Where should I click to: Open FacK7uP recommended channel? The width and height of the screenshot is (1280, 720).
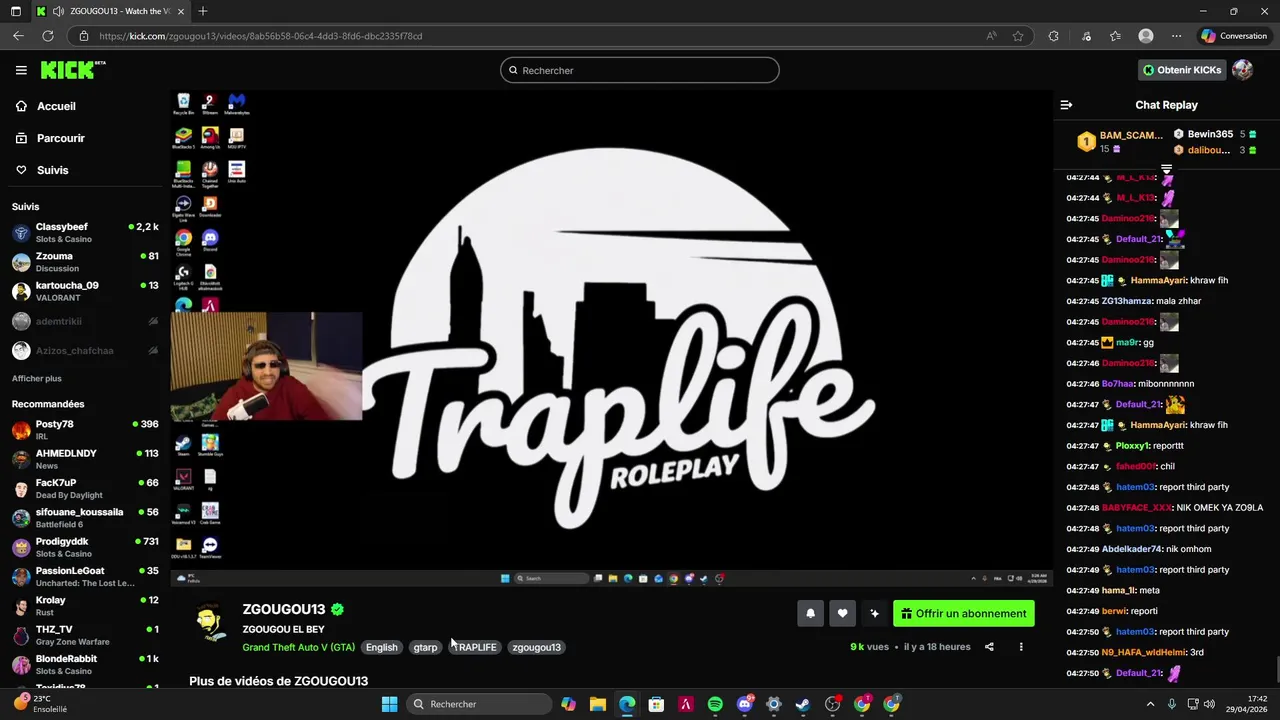85,488
